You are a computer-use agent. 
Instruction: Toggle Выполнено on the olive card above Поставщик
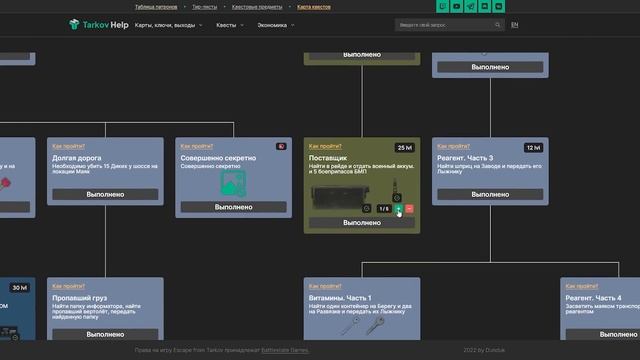pyautogui.click(x=362, y=55)
